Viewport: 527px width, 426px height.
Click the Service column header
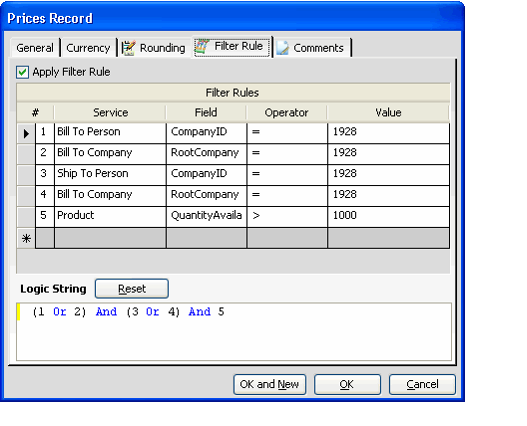point(110,113)
